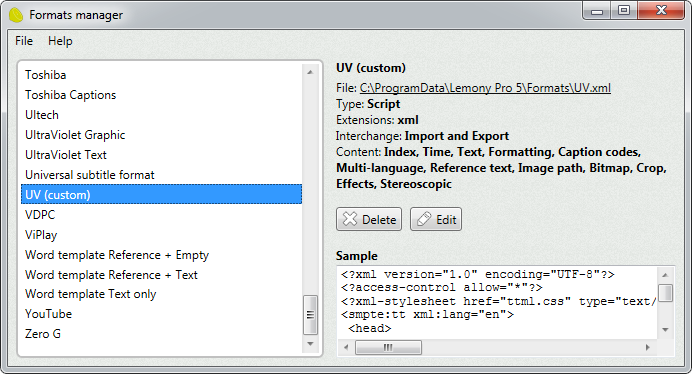
Task: Select Universal subtitle format
Action: point(162,174)
